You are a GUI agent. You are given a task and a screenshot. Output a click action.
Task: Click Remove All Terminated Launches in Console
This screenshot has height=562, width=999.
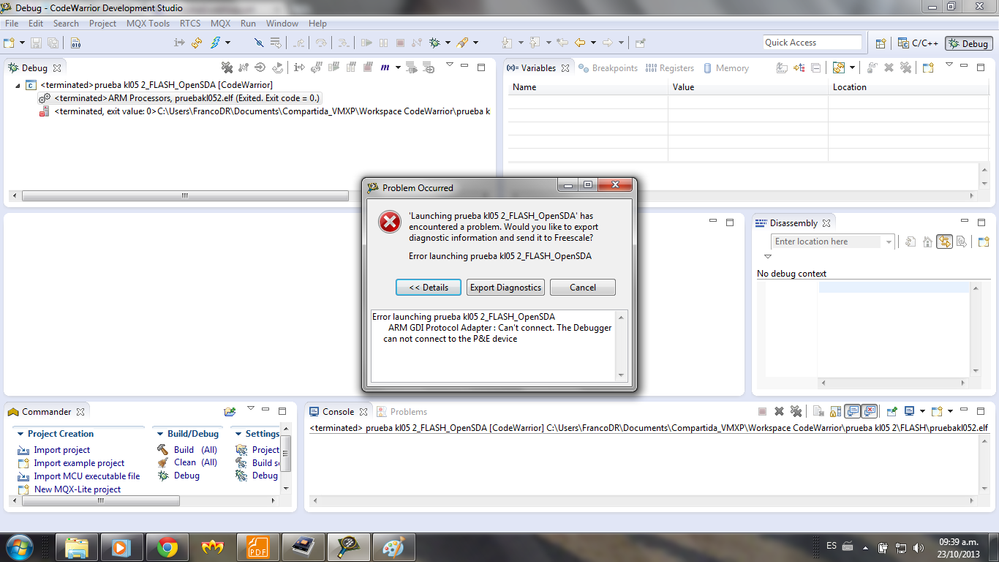(x=796, y=412)
